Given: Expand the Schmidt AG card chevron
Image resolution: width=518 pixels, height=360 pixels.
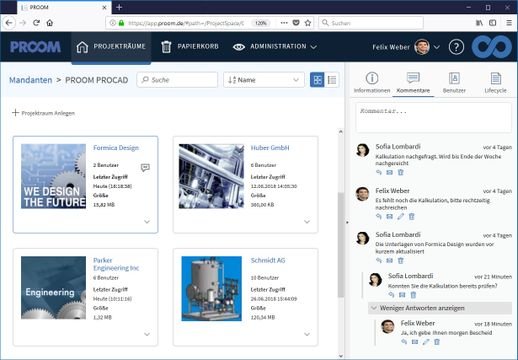Looking at the screenshot, I should tap(307, 334).
